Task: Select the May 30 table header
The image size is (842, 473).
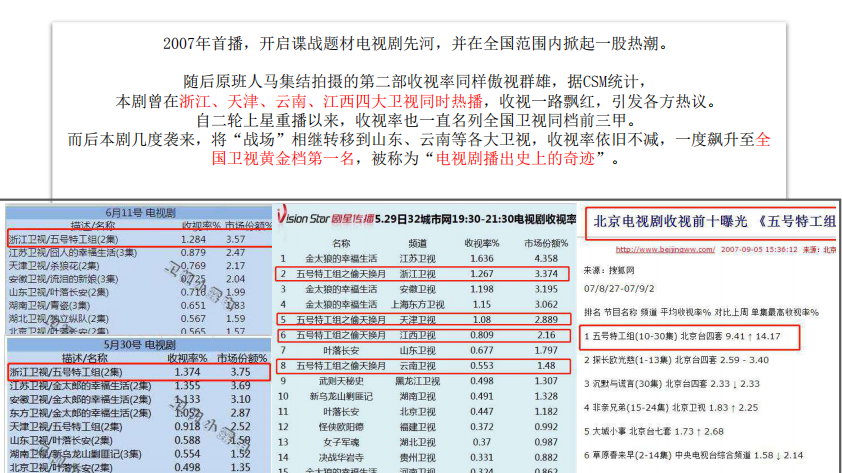Action: click(x=138, y=344)
